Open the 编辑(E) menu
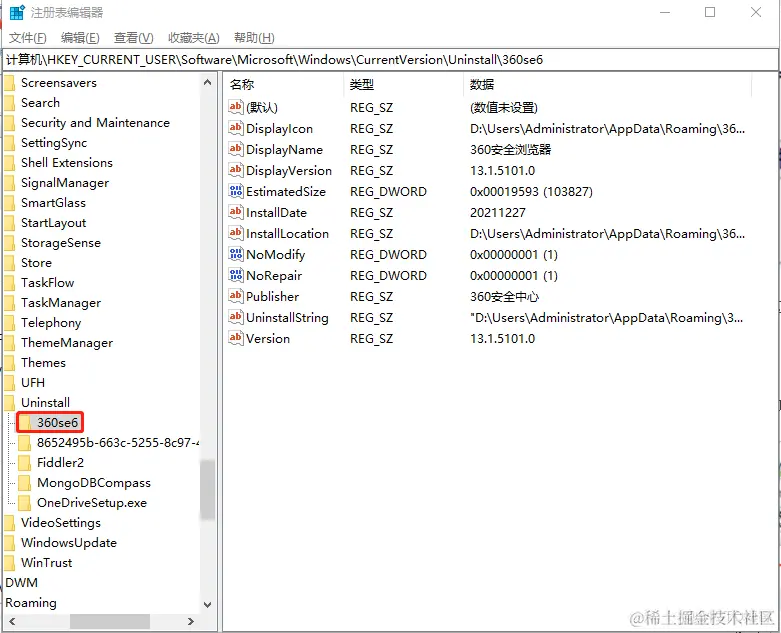Viewport: 781px width, 633px height. (80, 38)
